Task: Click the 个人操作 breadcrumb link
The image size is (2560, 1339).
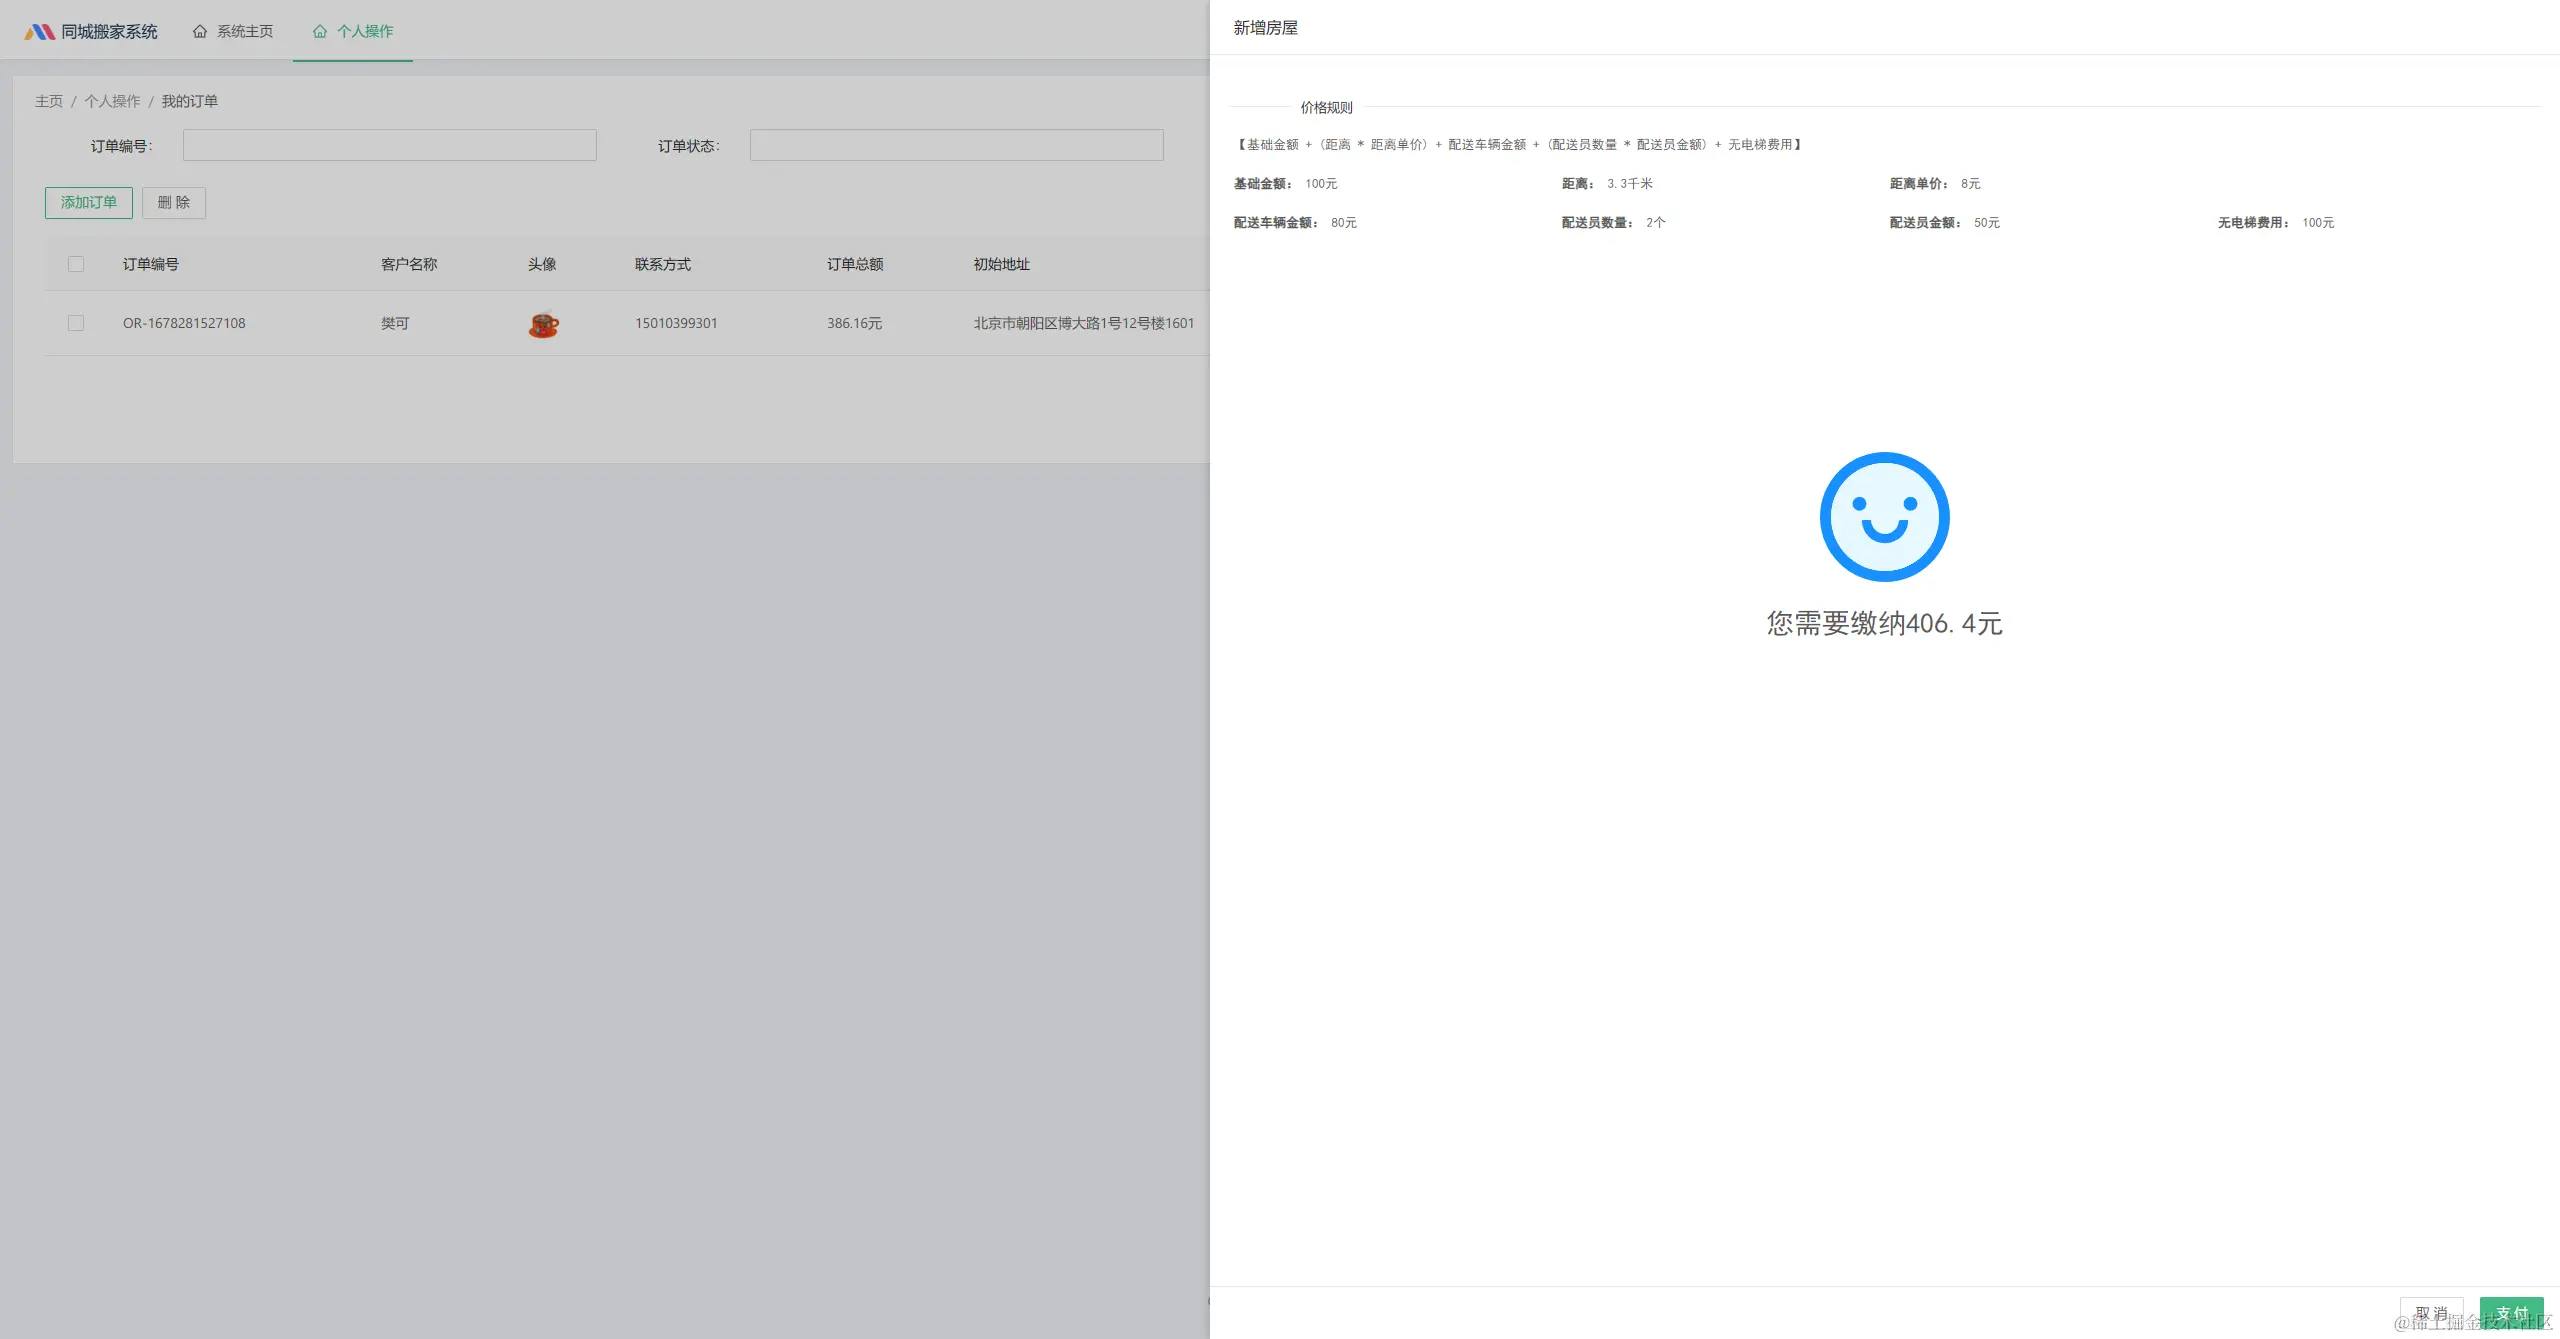Action: (x=112, y=101)
